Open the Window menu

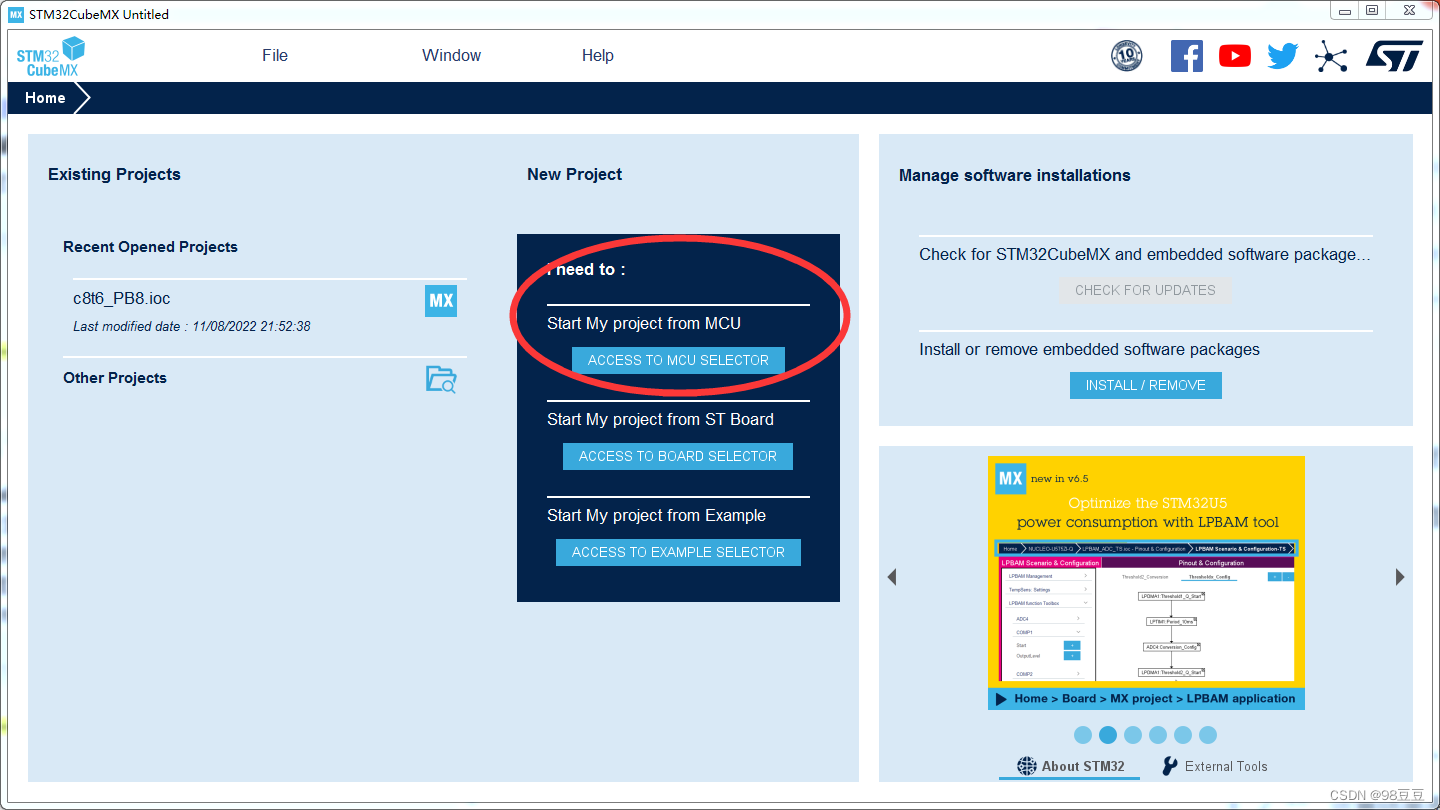pos(451,56)
